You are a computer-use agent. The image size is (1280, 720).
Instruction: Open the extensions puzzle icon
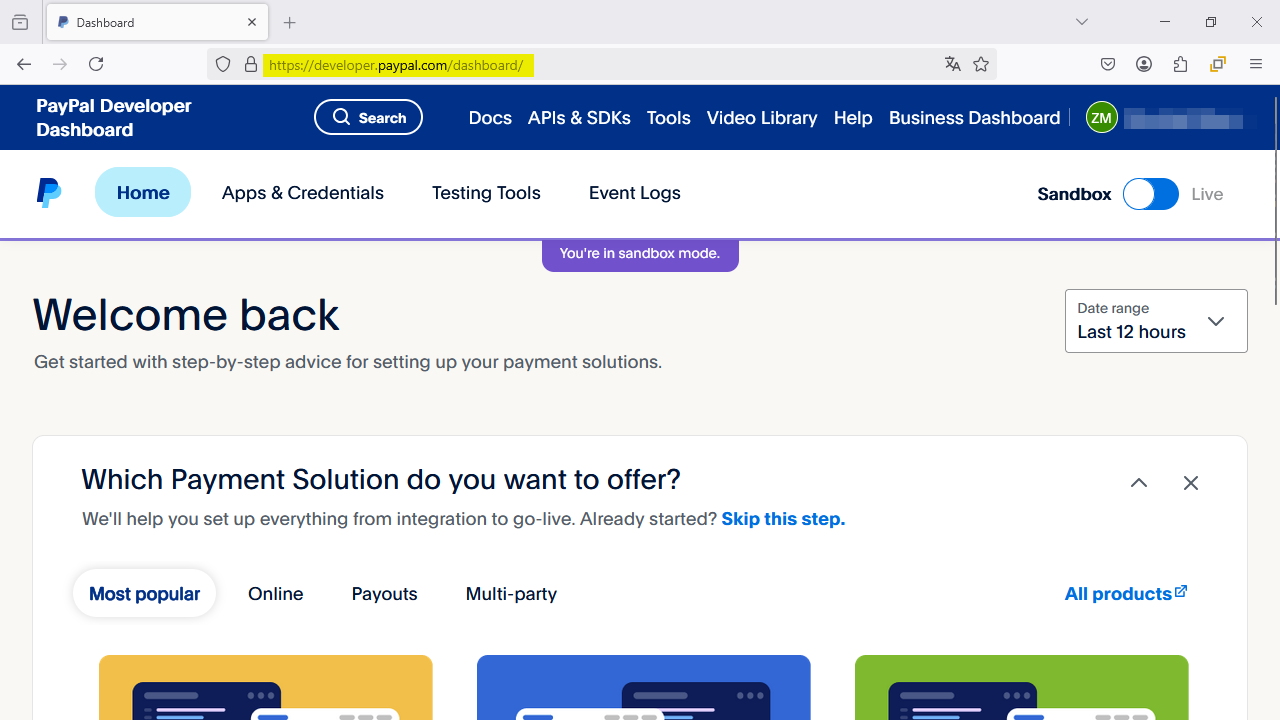coord(1181,64)
